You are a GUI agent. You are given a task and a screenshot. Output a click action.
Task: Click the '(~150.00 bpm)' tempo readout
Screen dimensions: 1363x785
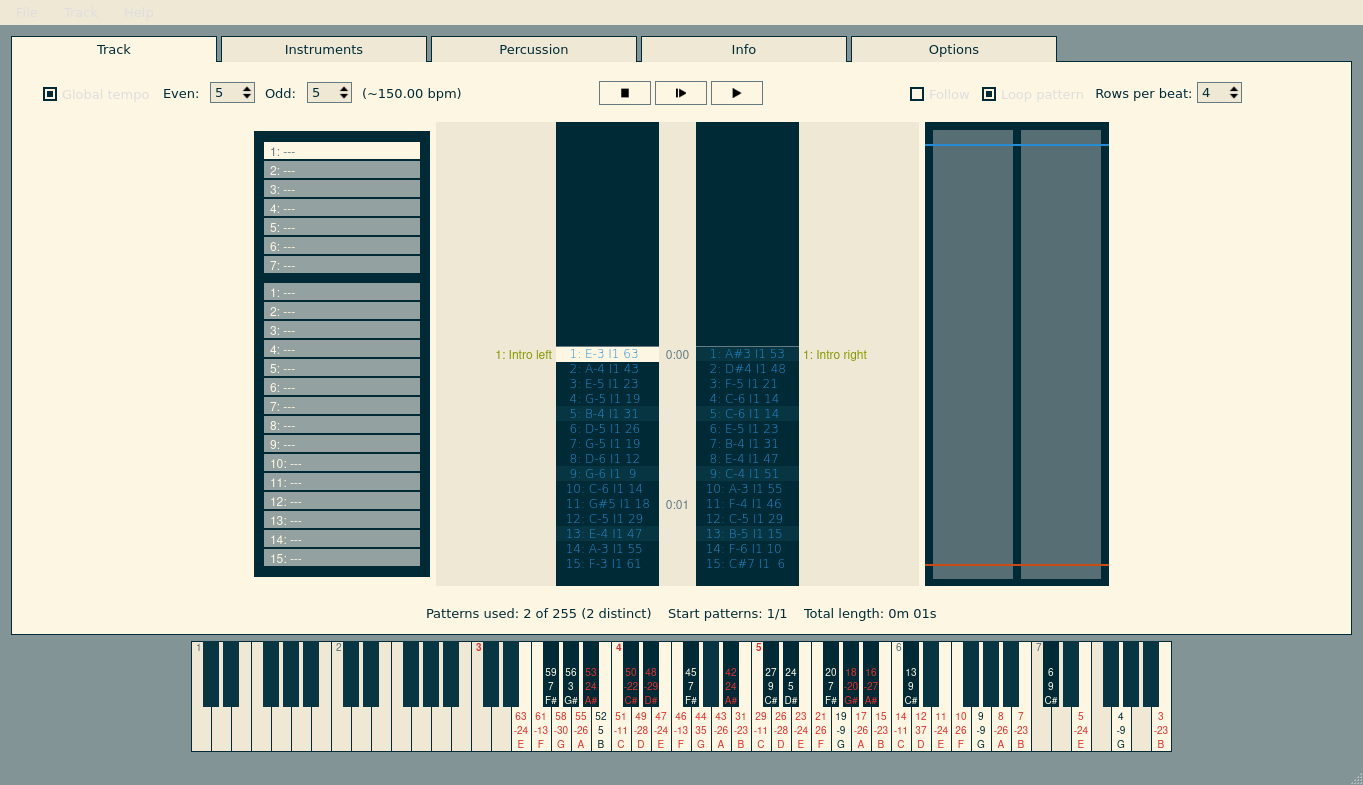[412, 94]
